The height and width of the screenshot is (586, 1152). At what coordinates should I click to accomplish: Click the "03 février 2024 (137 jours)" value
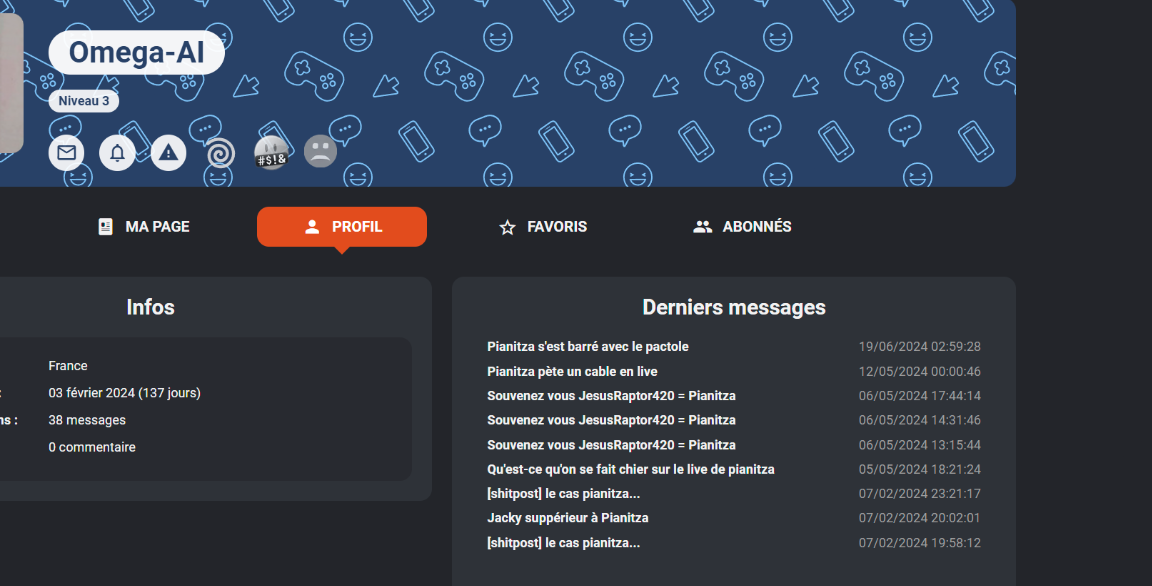pos(124,393)
